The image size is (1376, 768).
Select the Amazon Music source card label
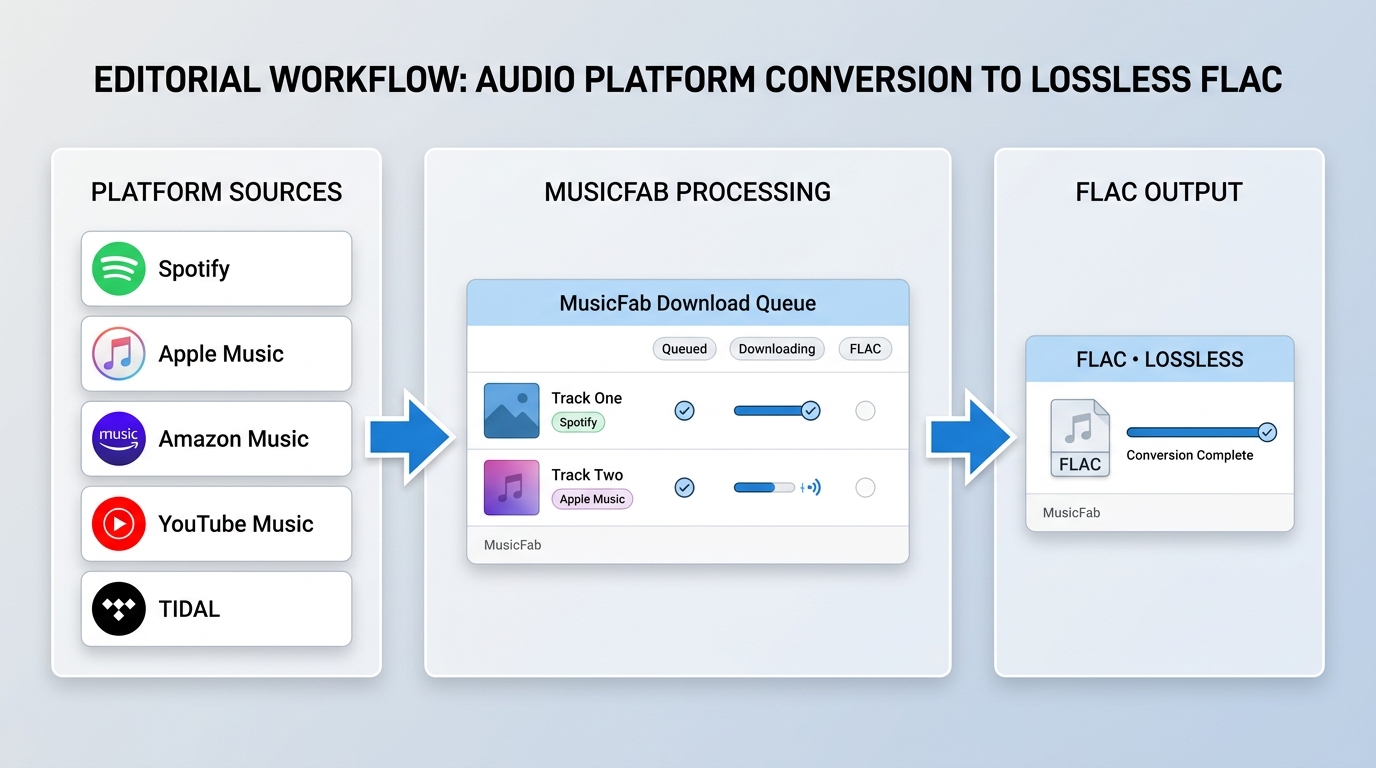coord(233,439)
